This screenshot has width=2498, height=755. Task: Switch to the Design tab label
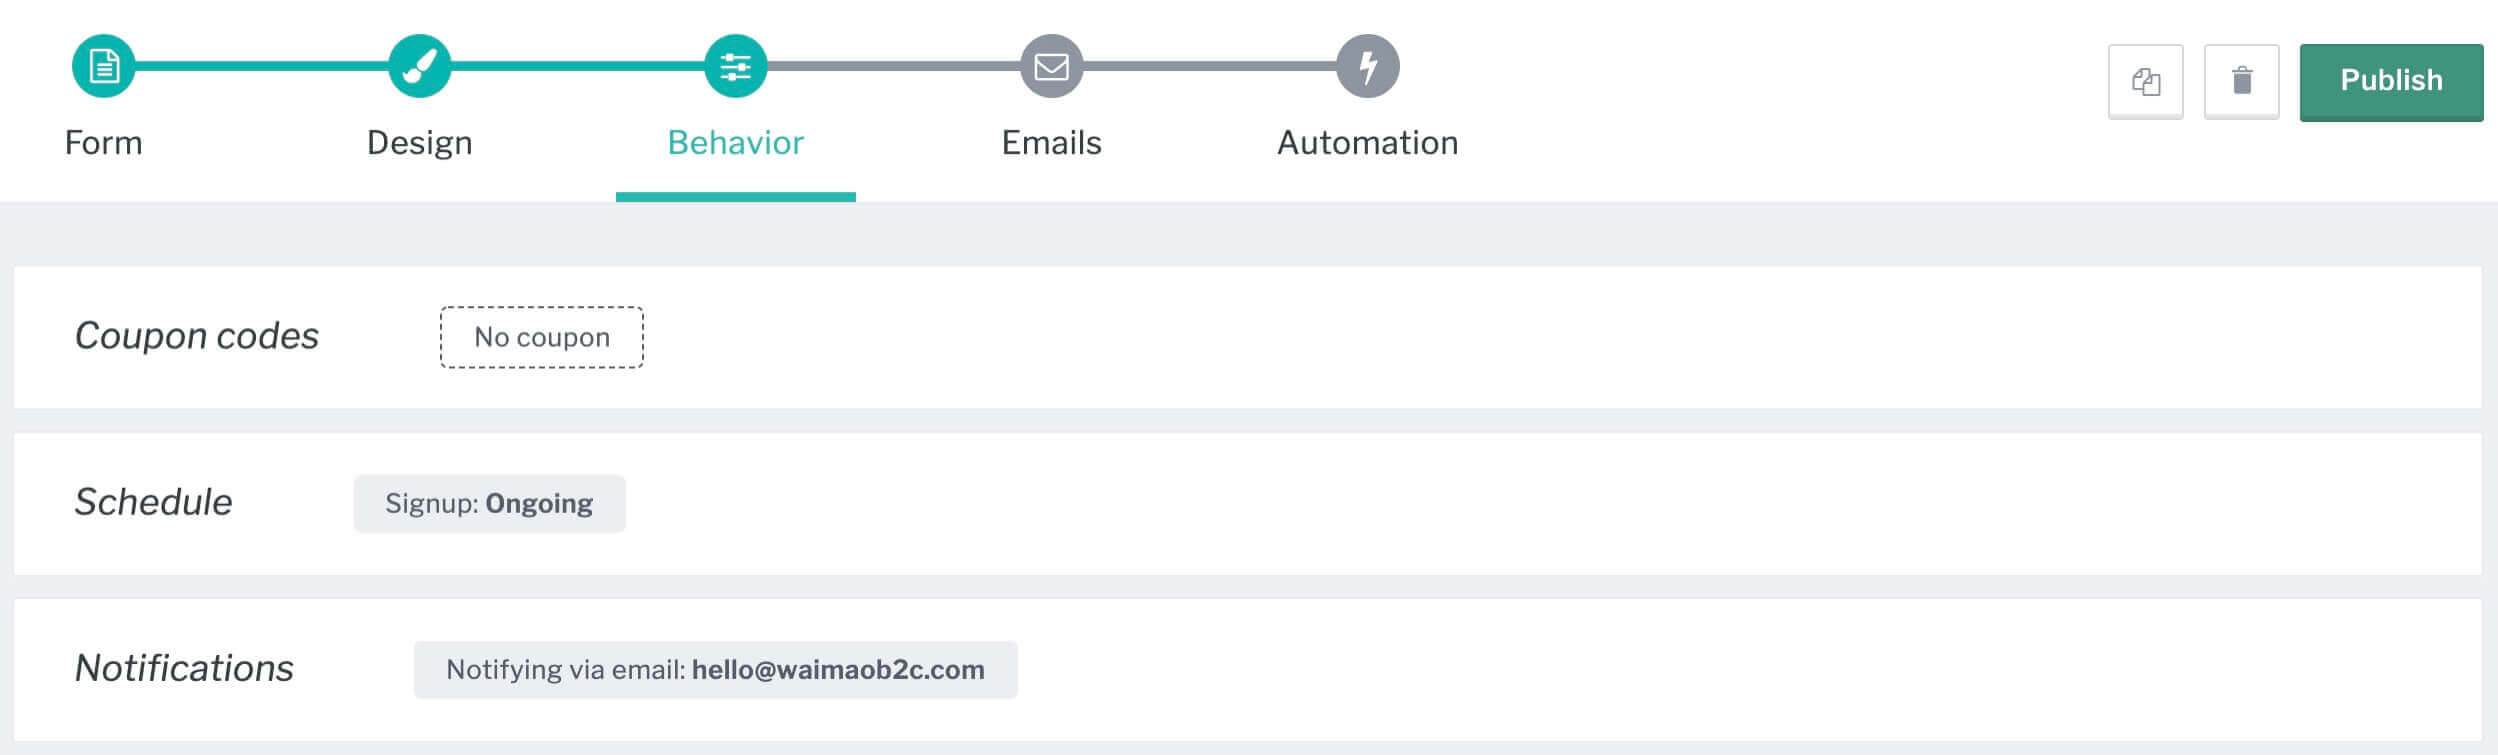[419, 143]
